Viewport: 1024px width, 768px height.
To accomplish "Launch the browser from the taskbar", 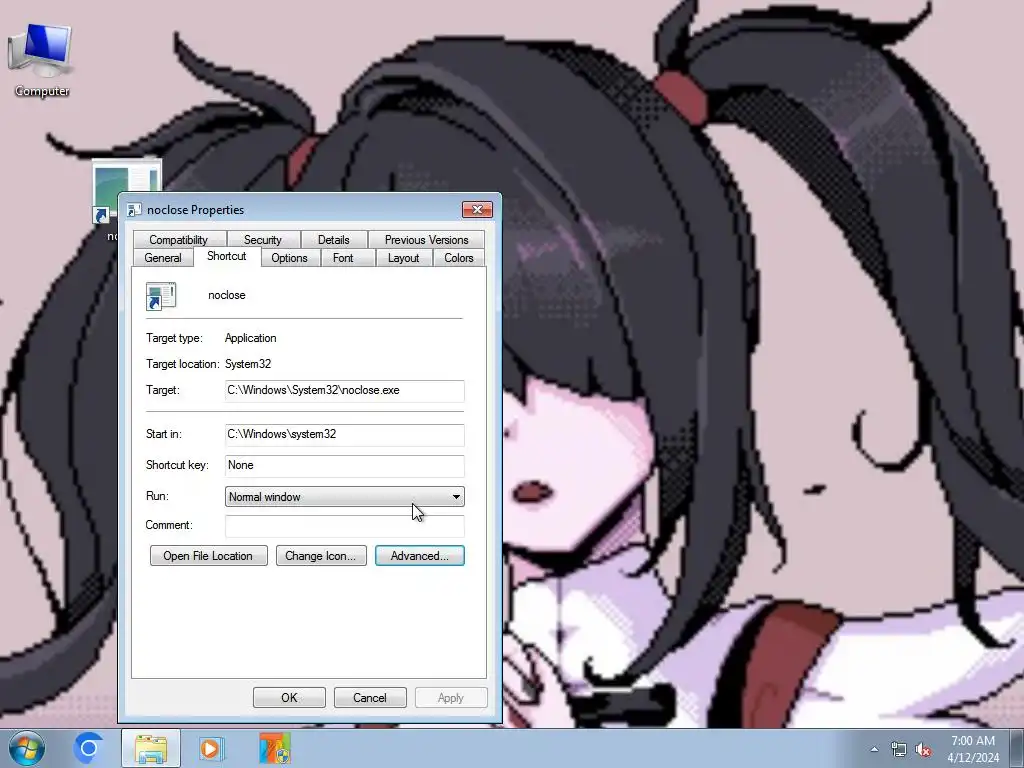I will [x=88, y=748].
